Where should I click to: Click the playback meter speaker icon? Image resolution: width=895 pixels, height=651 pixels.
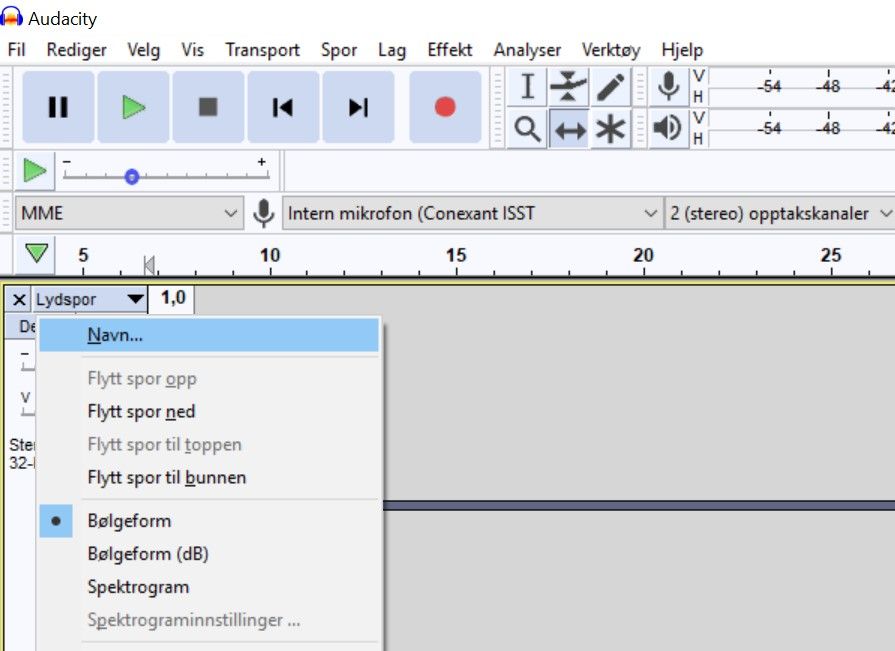667,128
